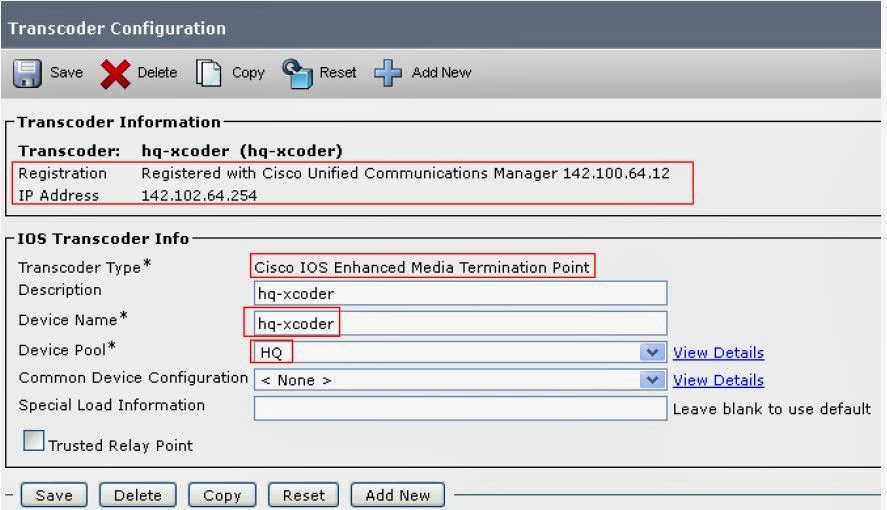The height and width of the screenshot is (510, 887).
Task: Focus the Device Name input field
Action: click(460, 323)
